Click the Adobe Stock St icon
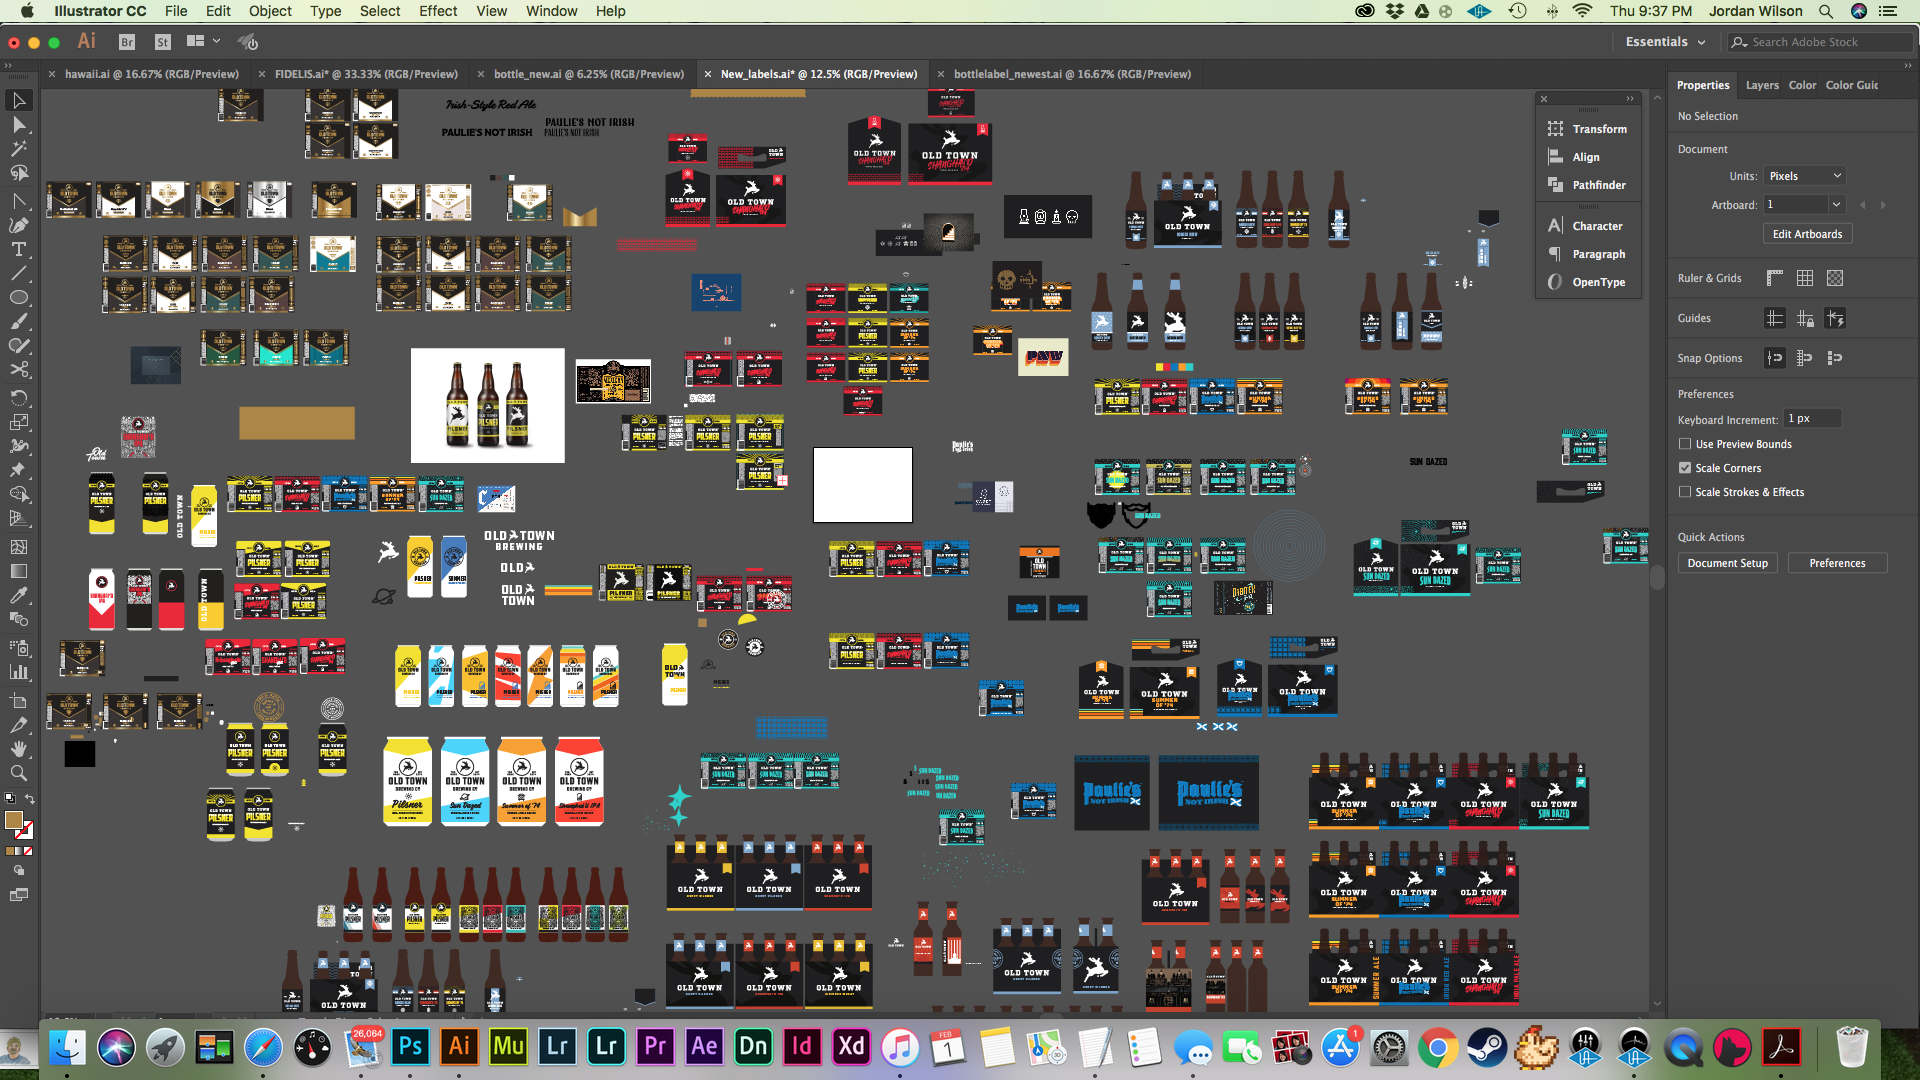The image size is (1920, 1080). pos(162,42)
